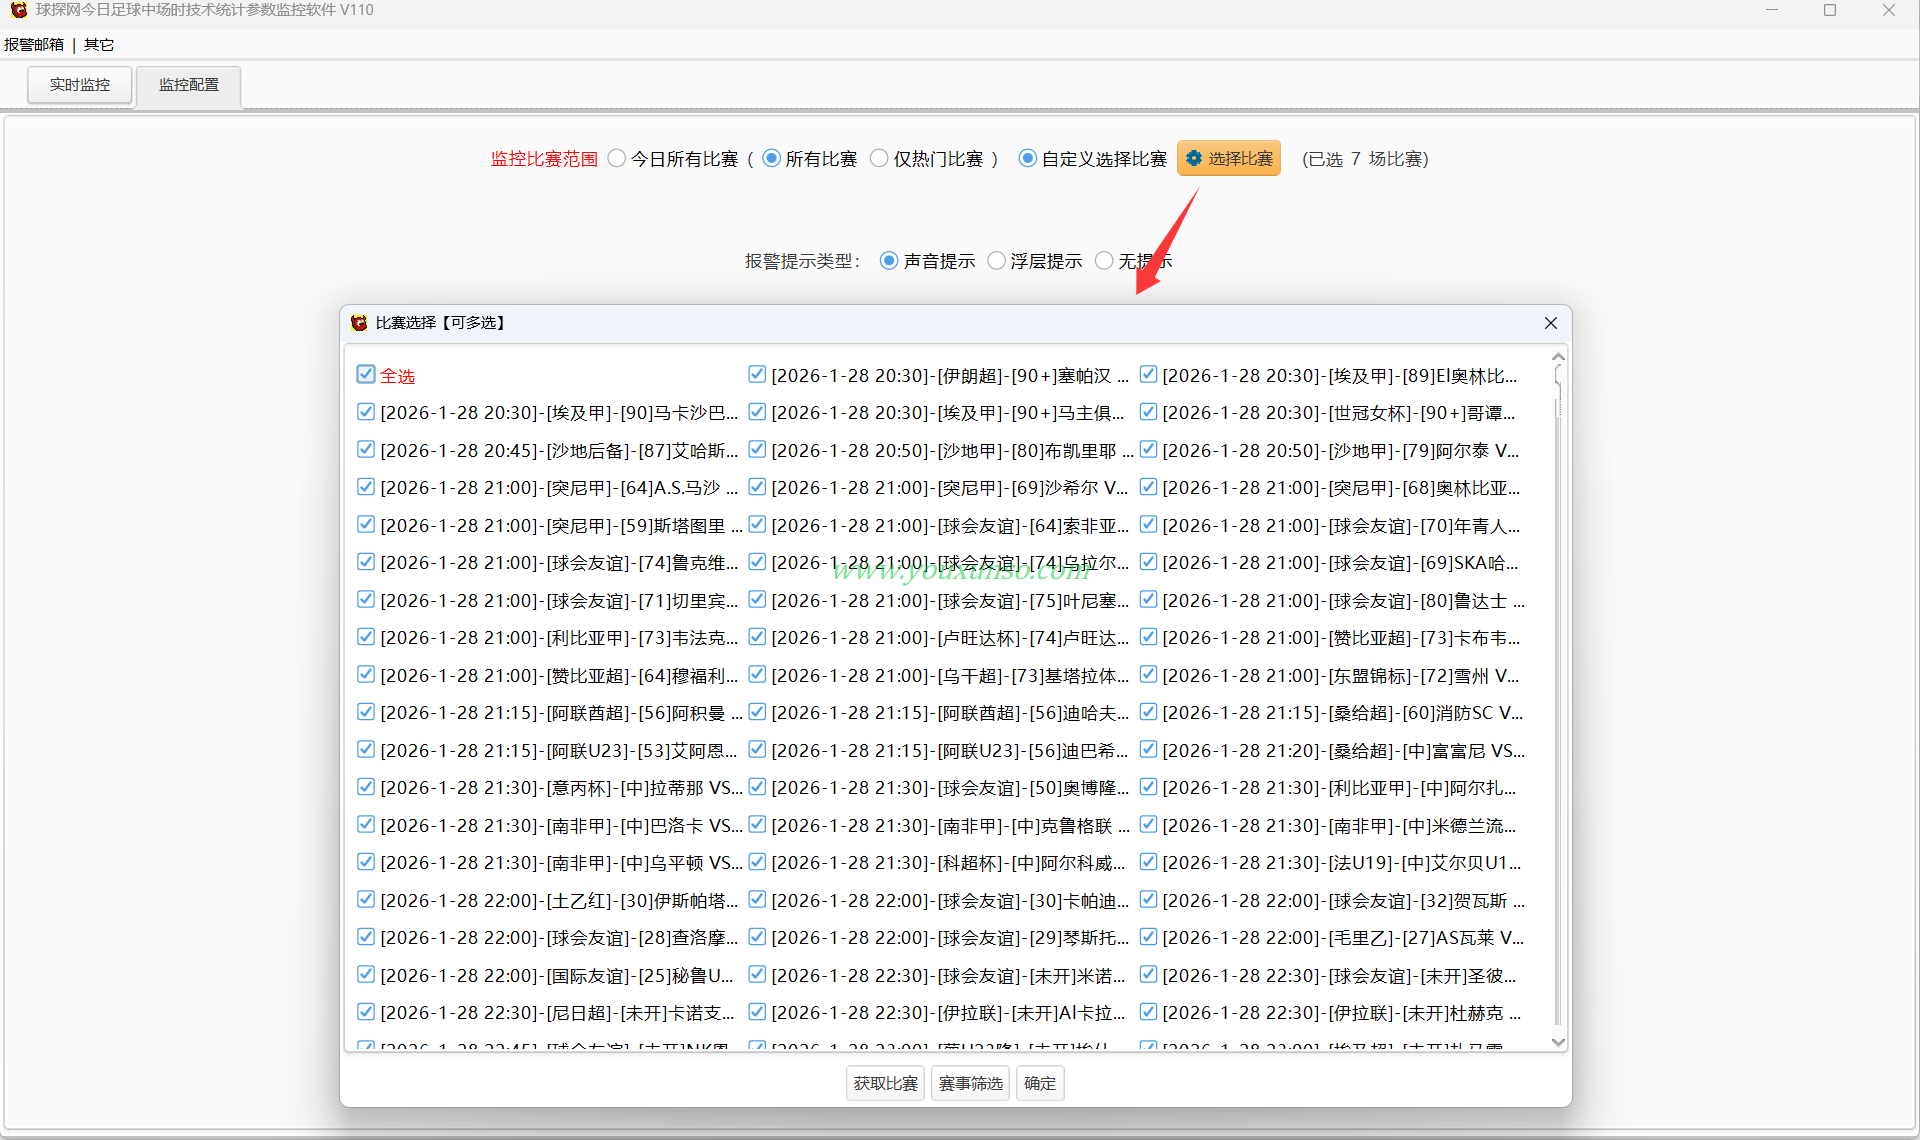
Task: Choose the 声音提示 alert type
Action: pyautogui.click(x=889, y=261)
